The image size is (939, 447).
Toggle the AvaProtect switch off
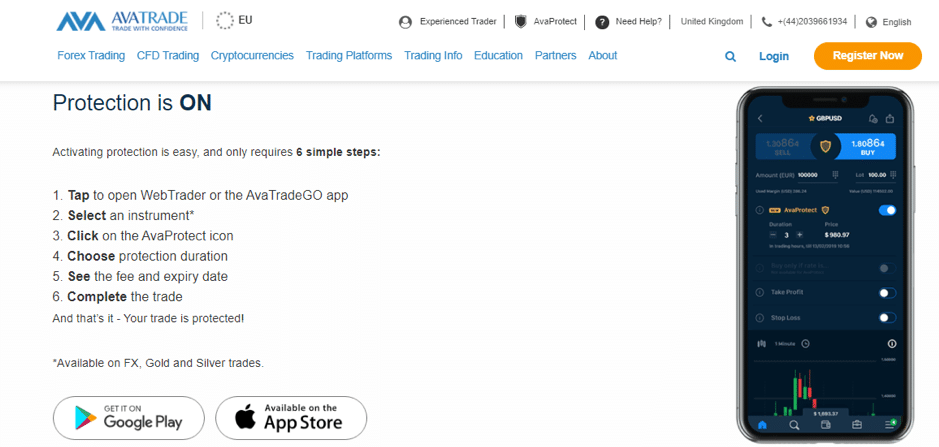click(887, 210)
